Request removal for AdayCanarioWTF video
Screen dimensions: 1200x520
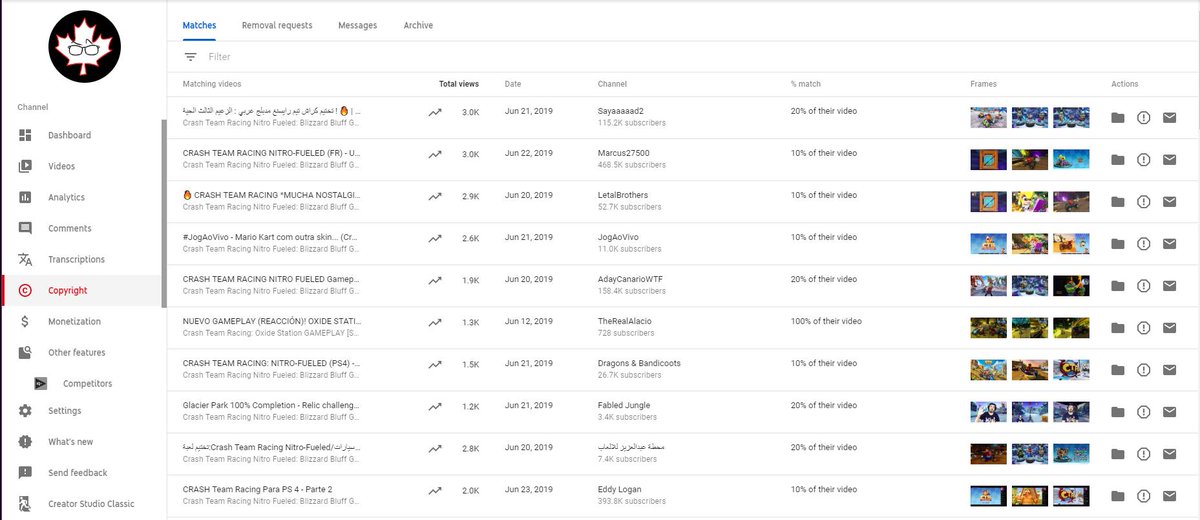1144,285
